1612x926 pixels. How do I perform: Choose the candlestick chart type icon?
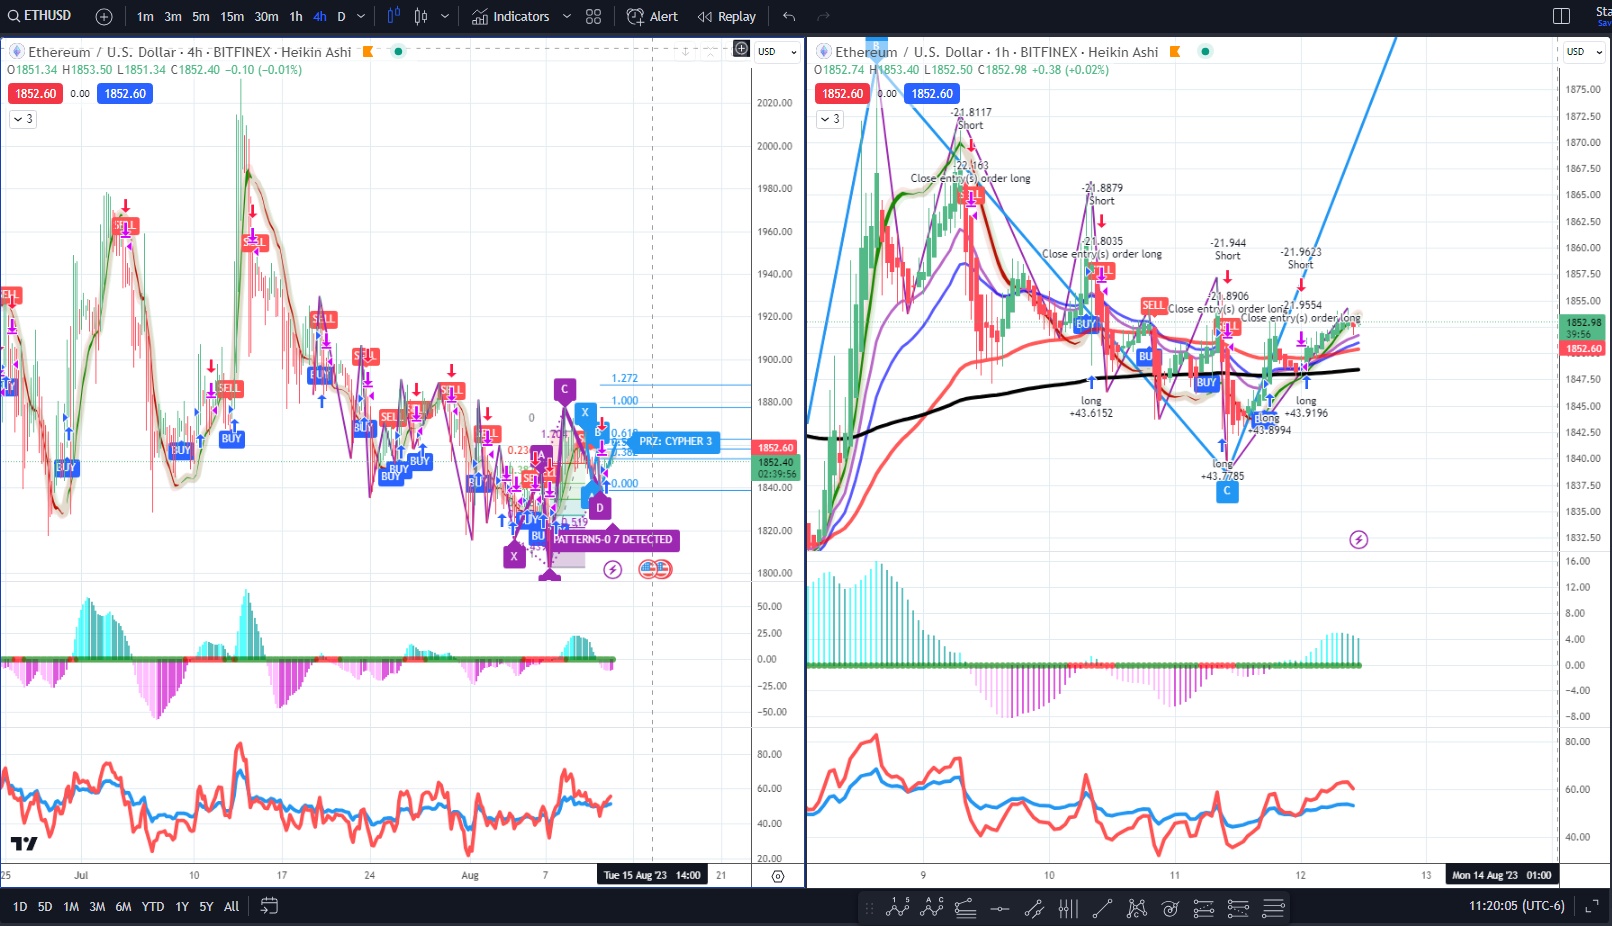pyautogui.click(x=421, y=16)
